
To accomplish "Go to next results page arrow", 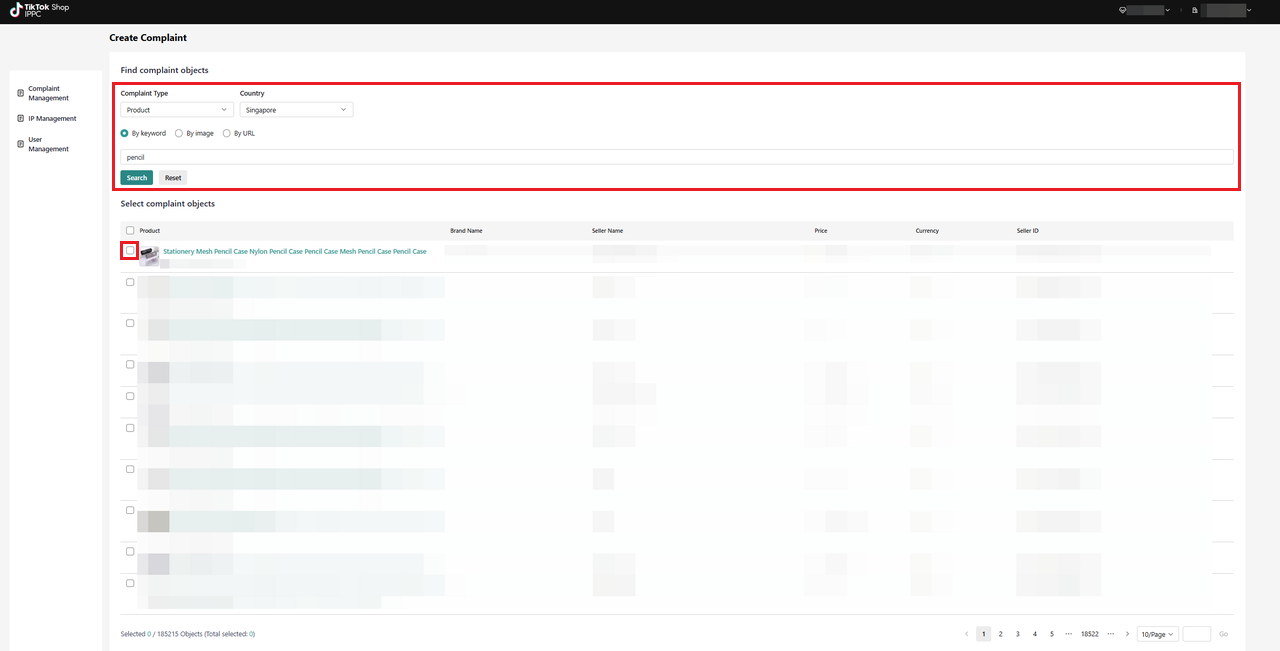I will pos(1127,634).
